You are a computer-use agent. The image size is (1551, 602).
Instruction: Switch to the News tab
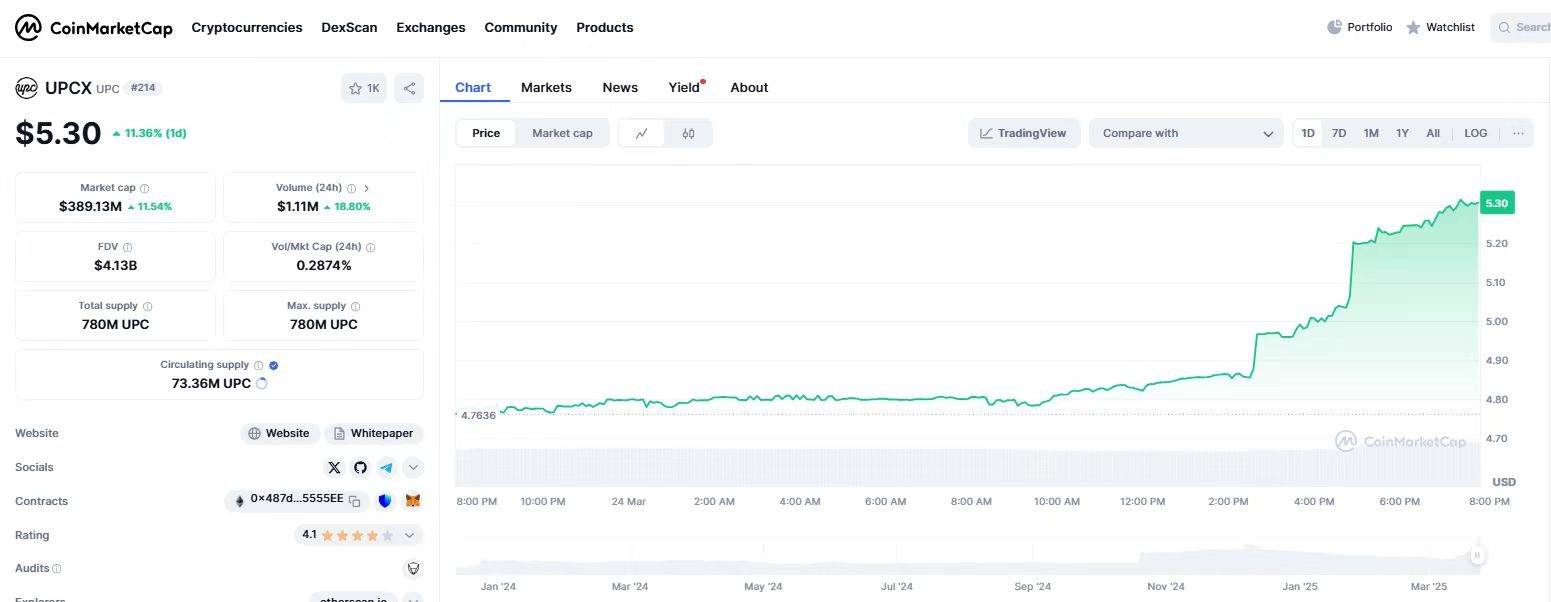click(620, 87)
